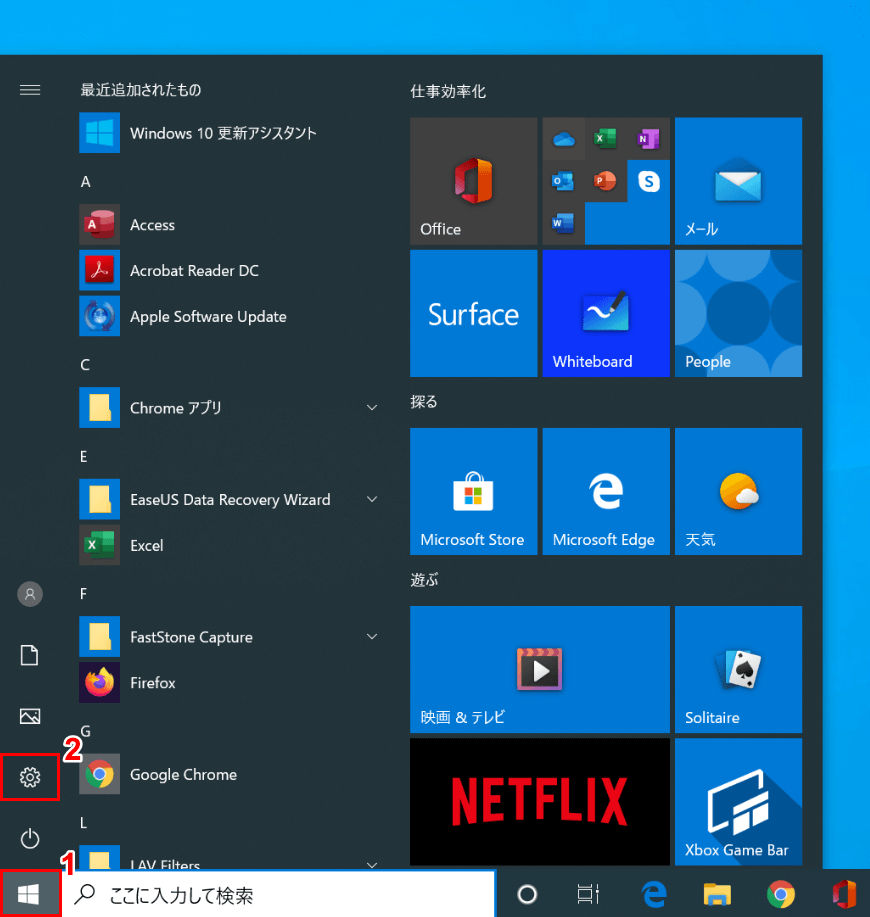Click the 仕事効率化 group title
This screenshot has height=917, width=870.
(448, 91)
